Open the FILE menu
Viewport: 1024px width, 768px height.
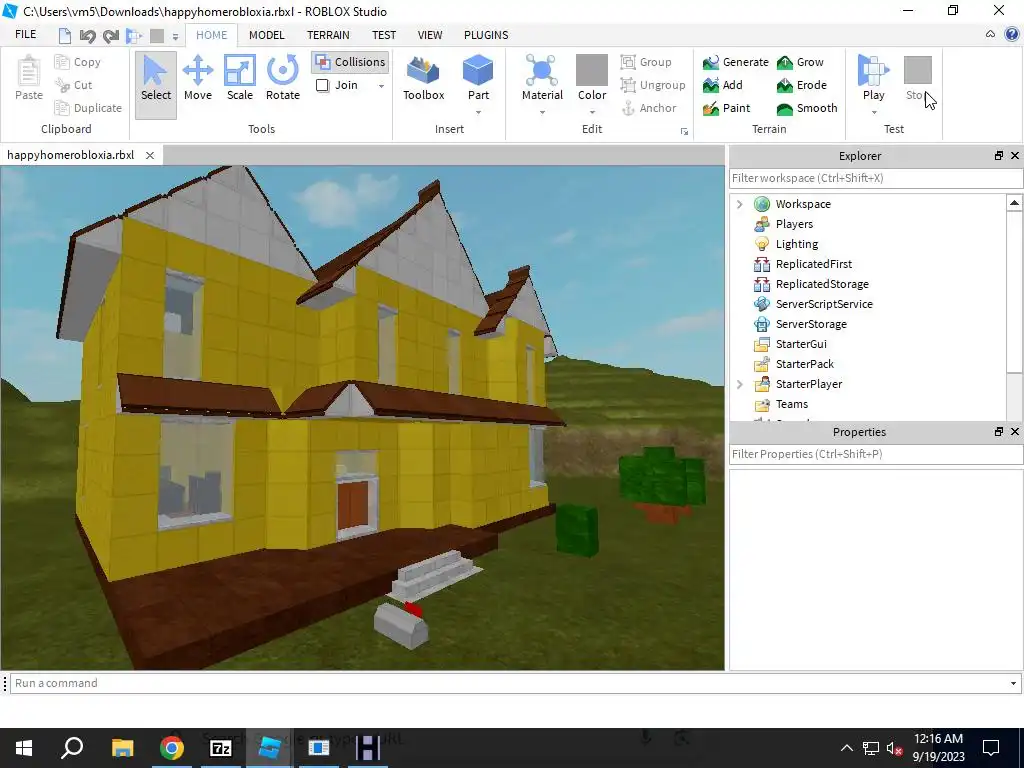25,35
